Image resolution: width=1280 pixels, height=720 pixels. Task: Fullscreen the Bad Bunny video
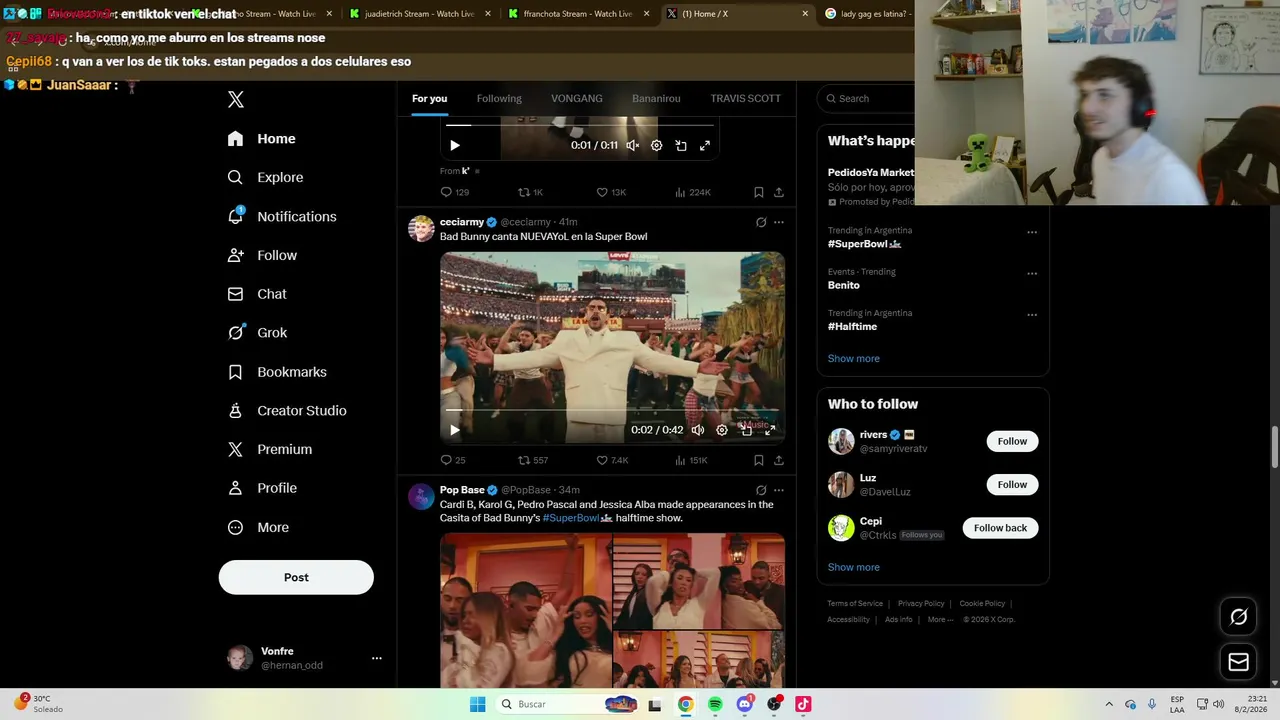pyautogui.click(x=770, y=430)
